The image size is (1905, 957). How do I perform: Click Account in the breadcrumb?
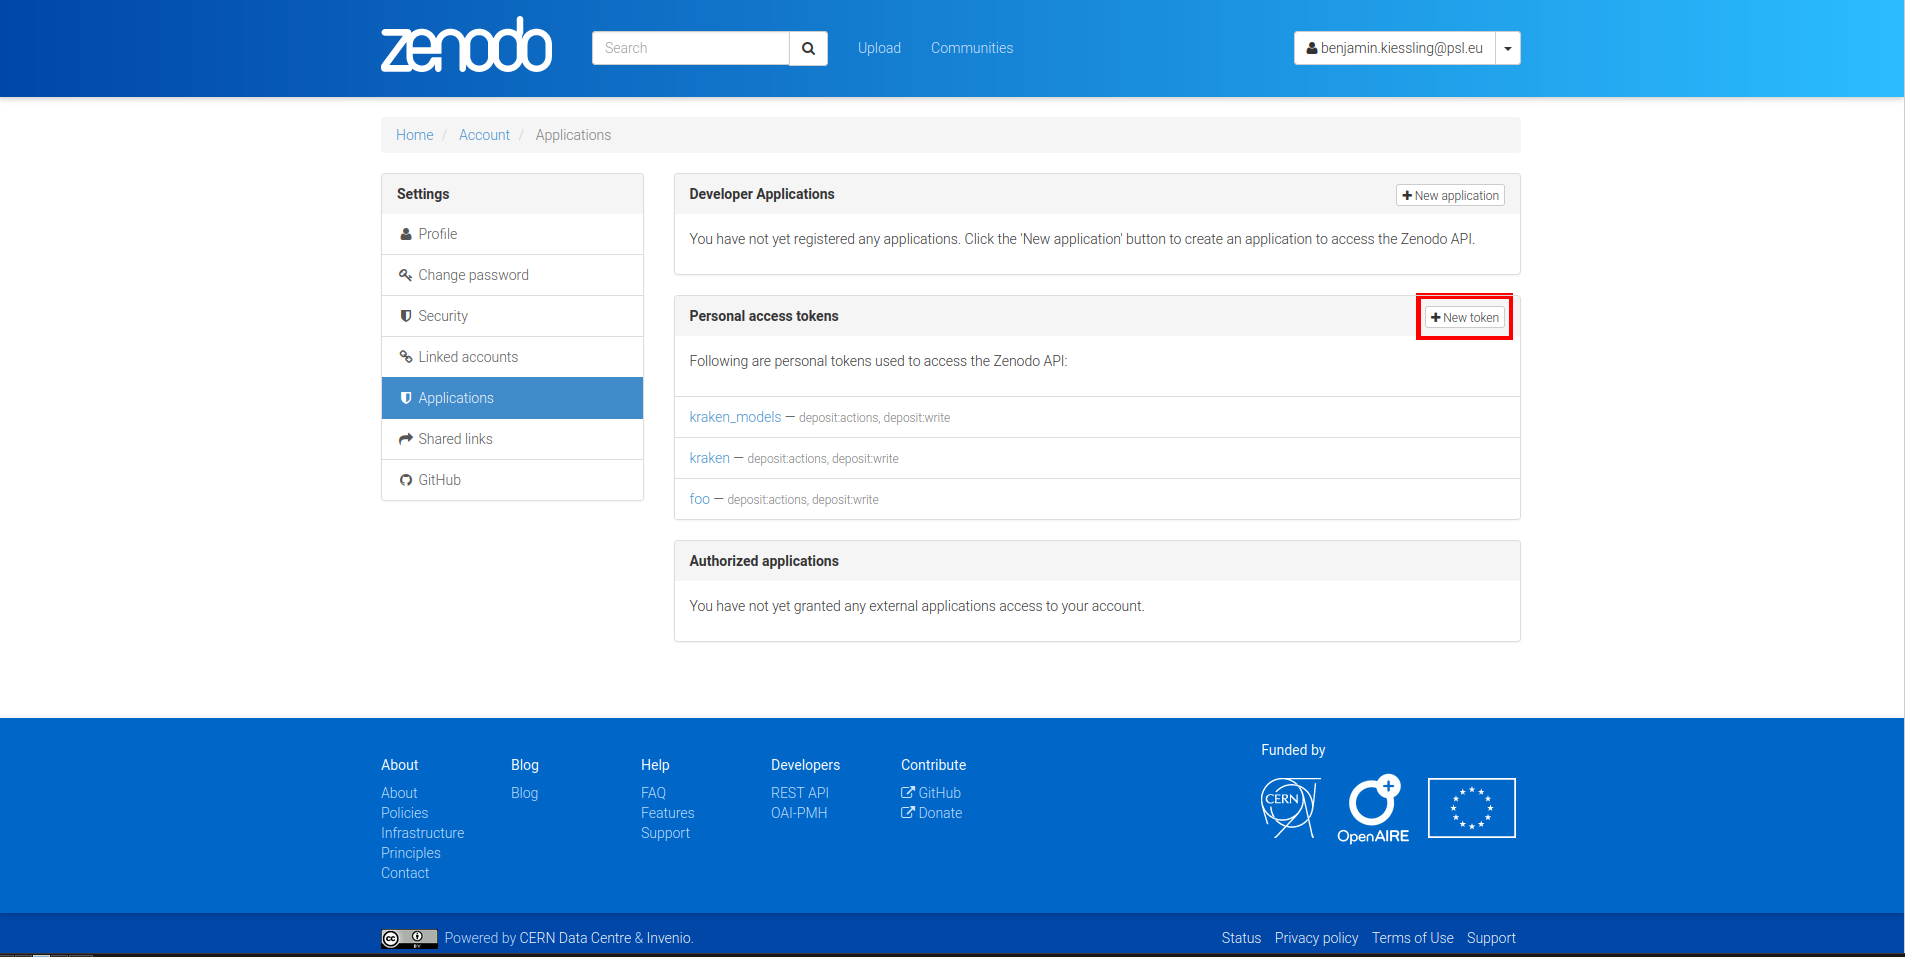[x=484, y=135]
